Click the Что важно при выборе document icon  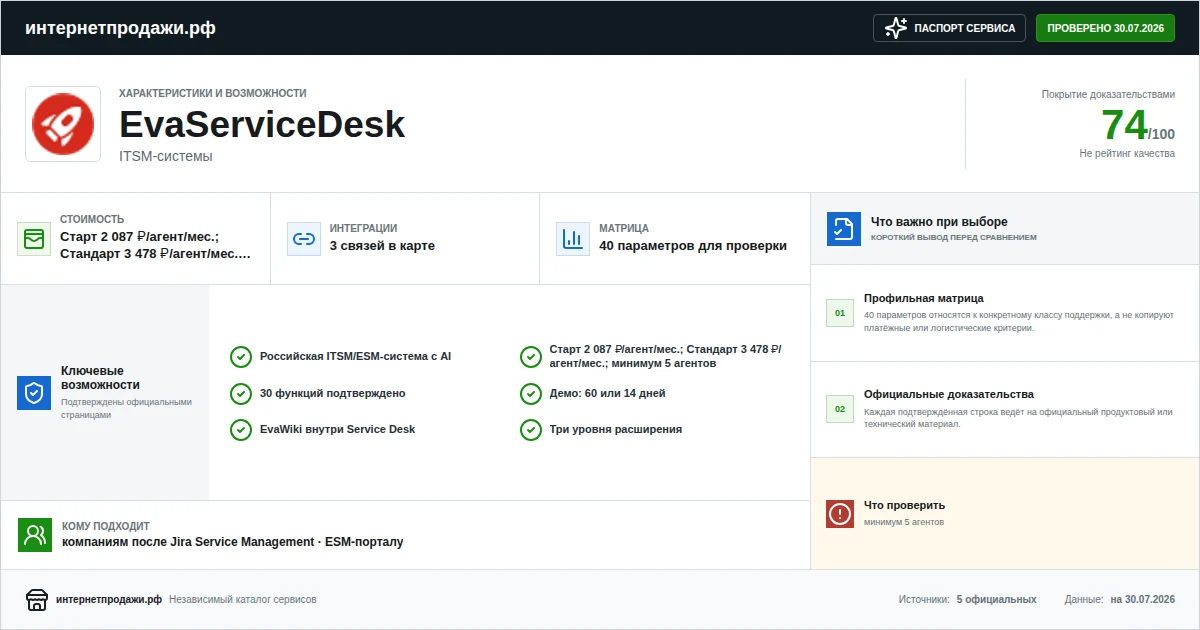pyautogui.click(x=844, y=229)
